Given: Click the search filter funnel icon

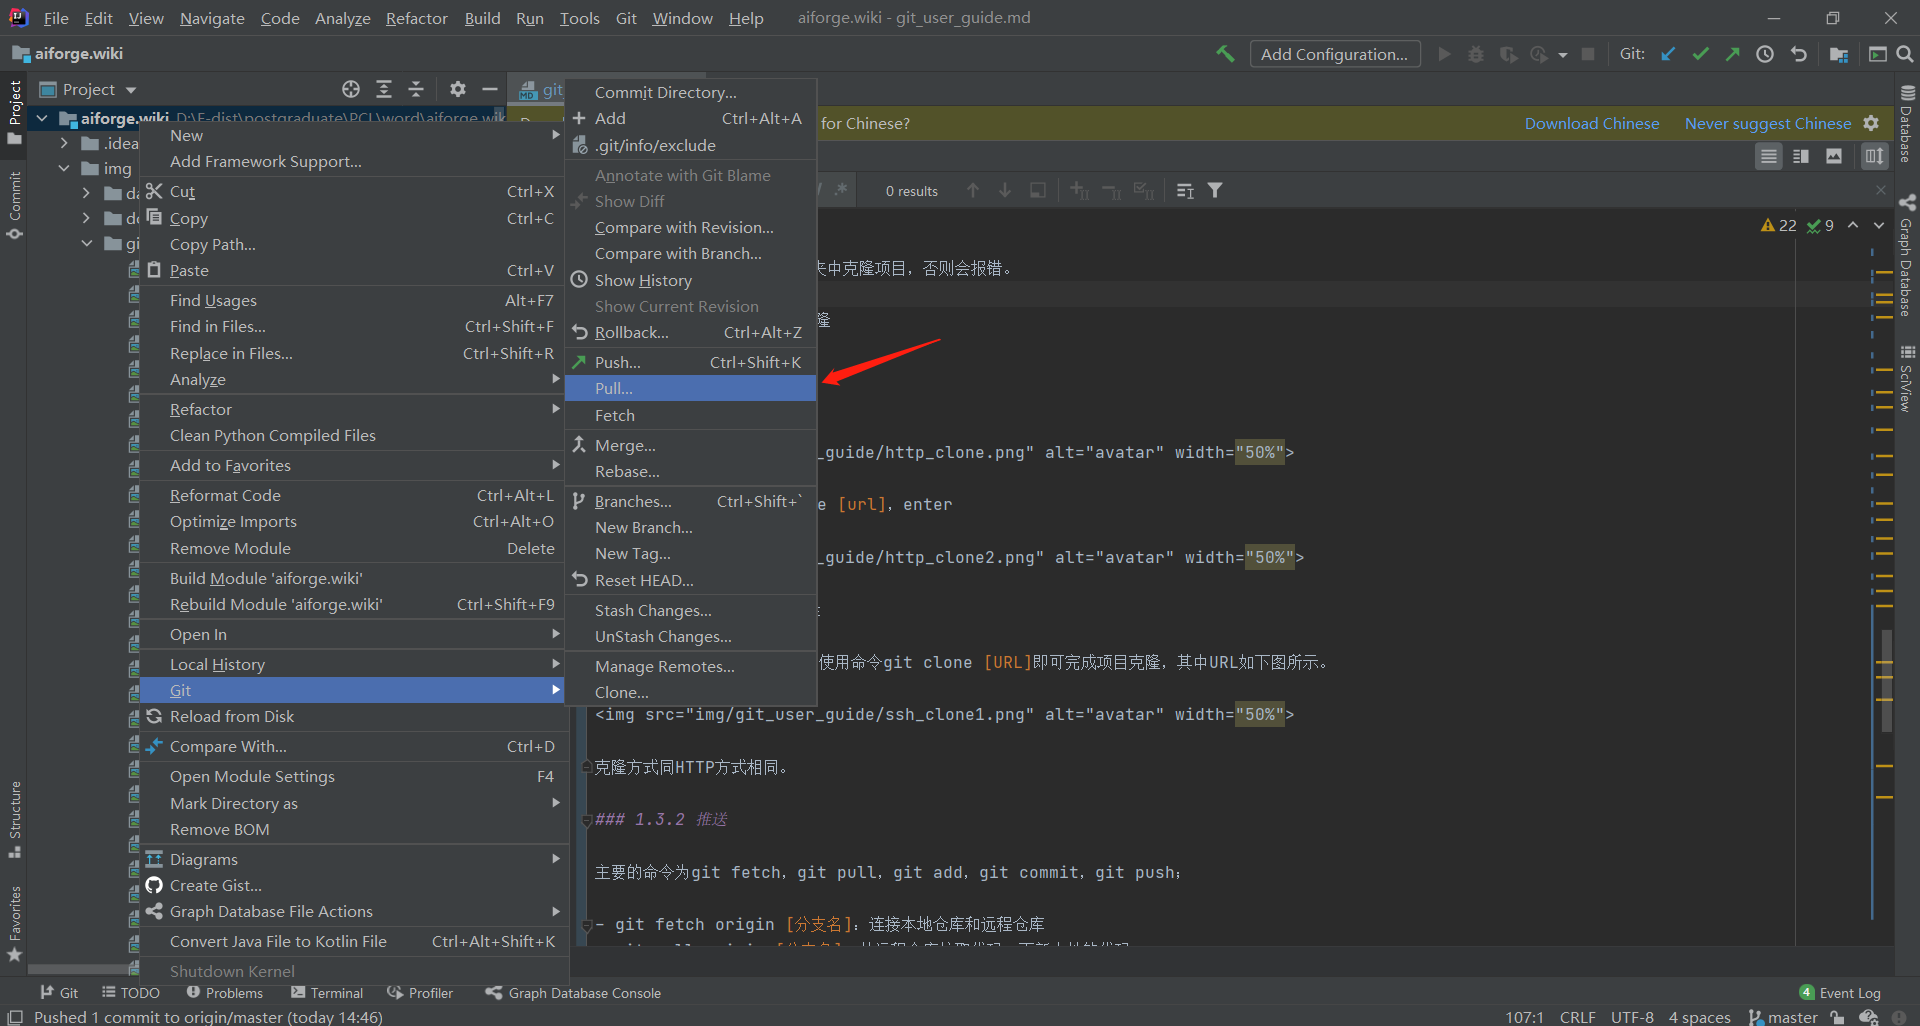Looking at the screenshot, I should pyautogui.click(x=1215, y=190).
